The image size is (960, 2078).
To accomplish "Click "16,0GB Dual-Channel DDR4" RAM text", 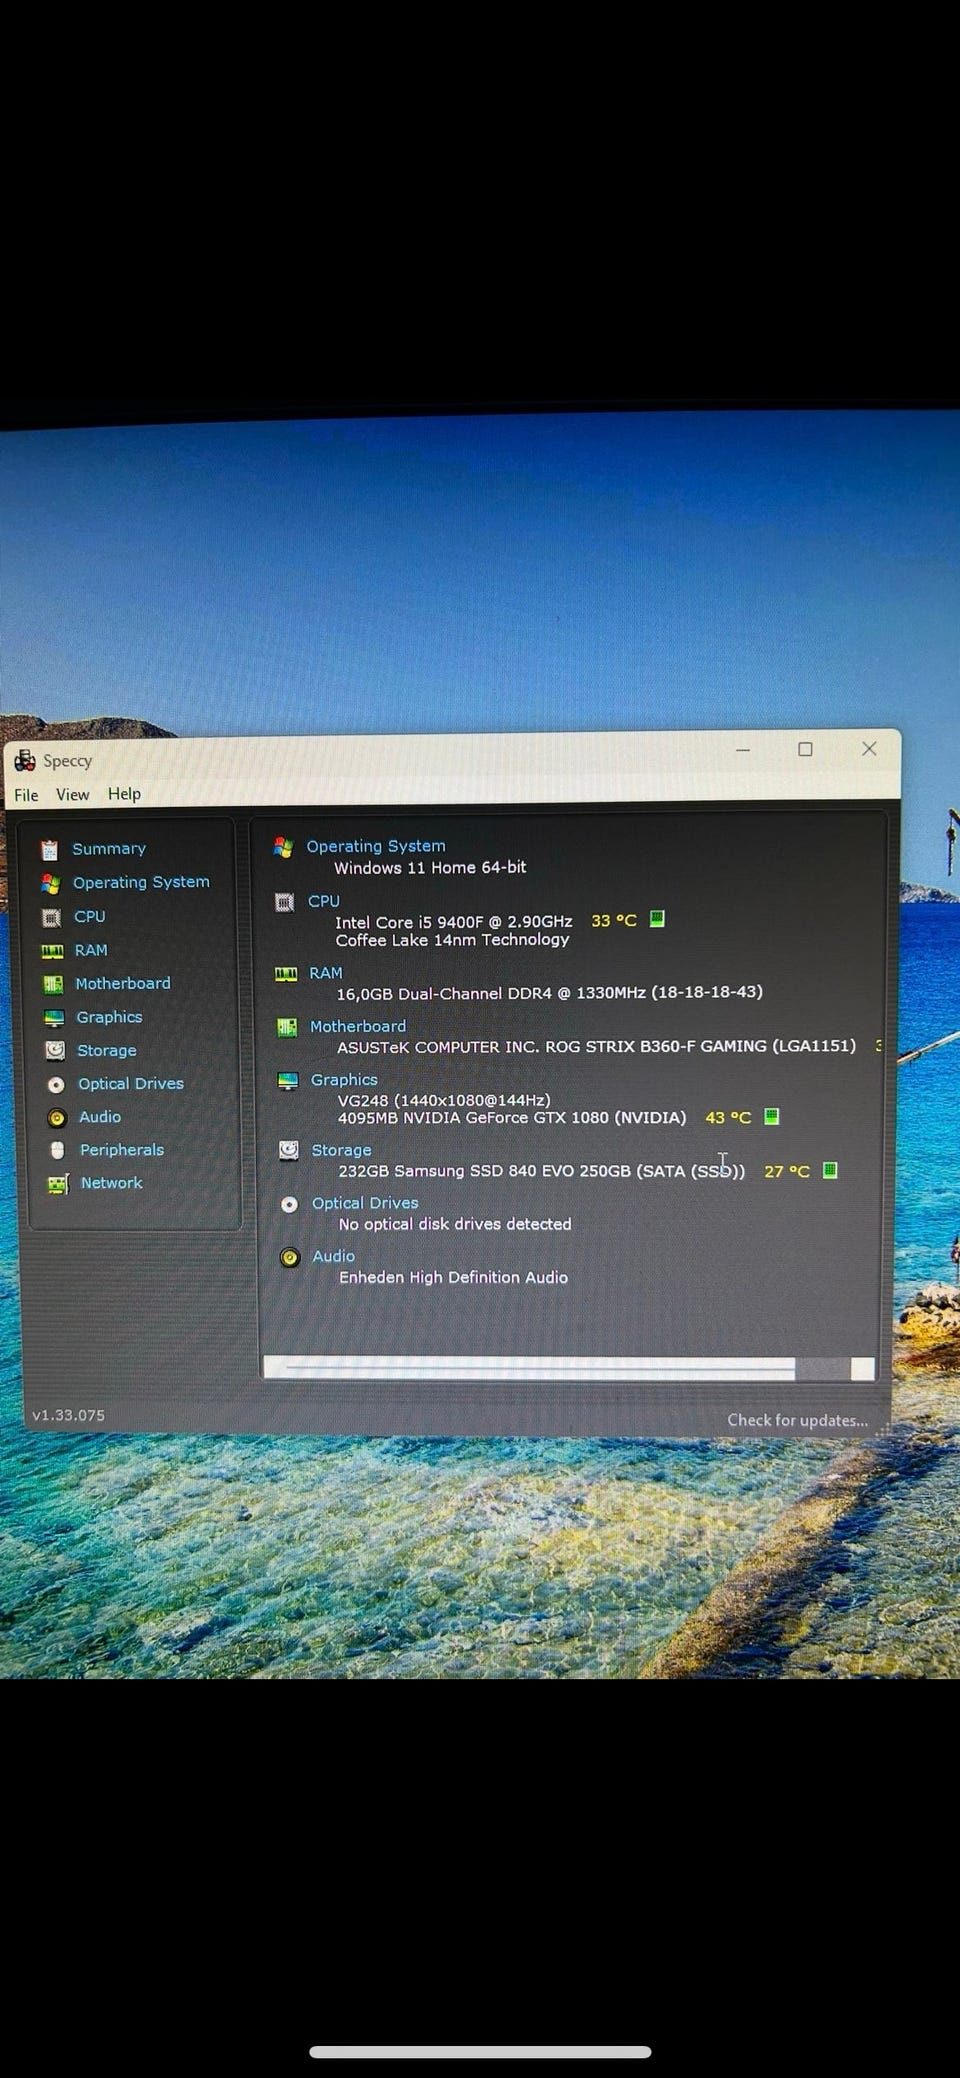I will pos(444,994).
